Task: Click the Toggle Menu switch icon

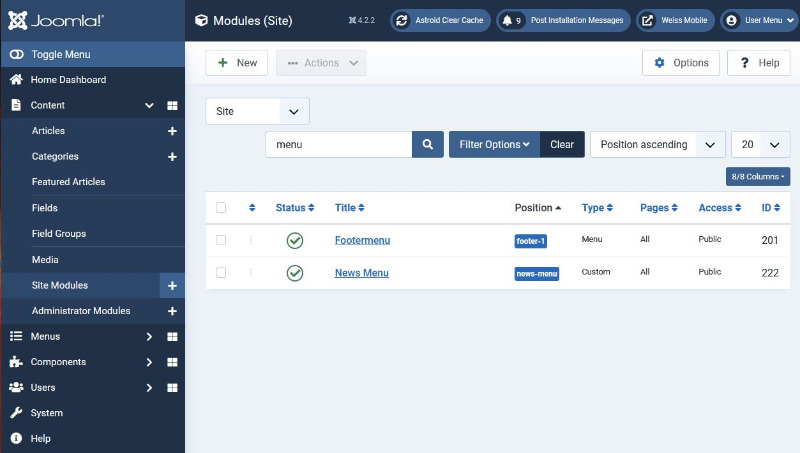Action: click(16, 54)
